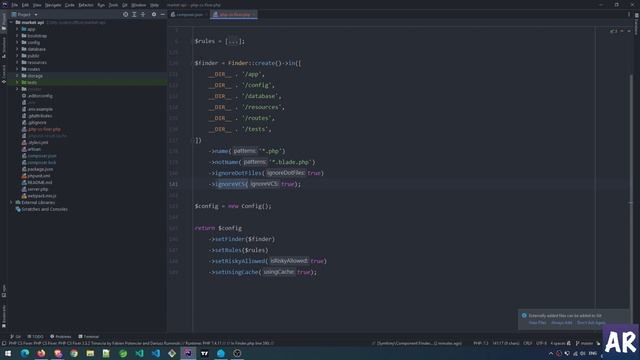Click the expand all icon in Project panel

point(134,14)
